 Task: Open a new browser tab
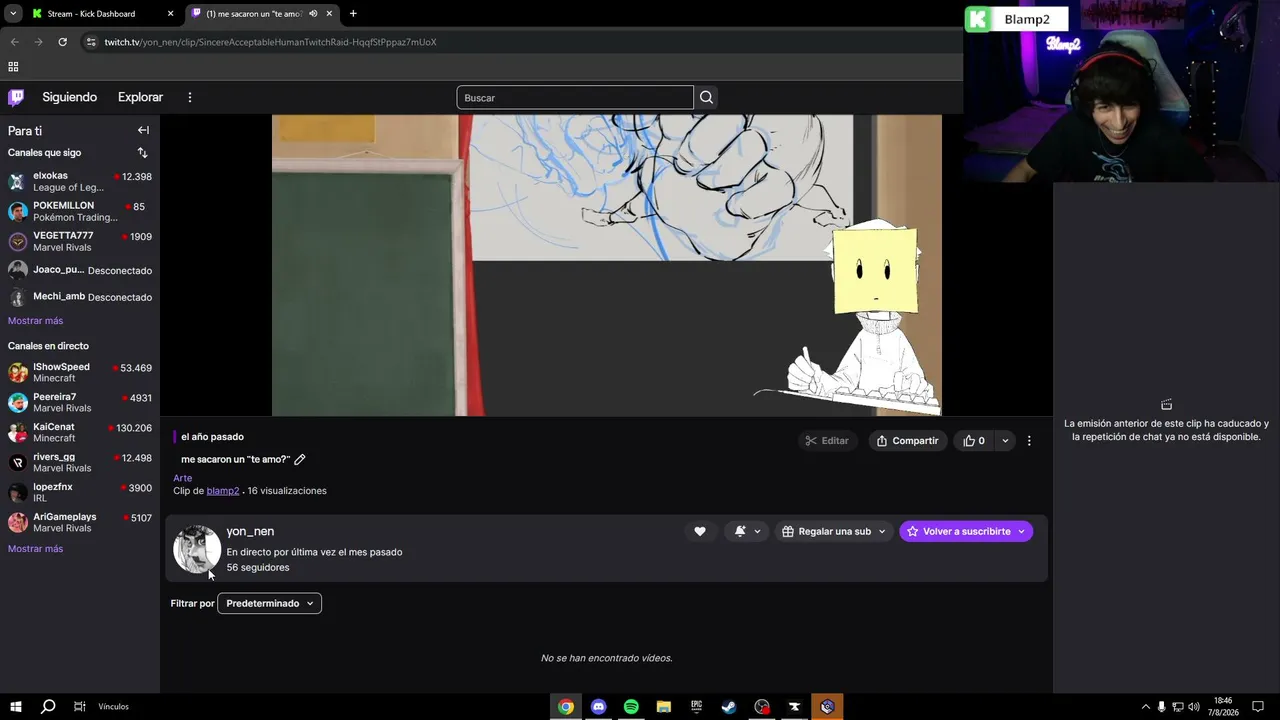(x=353, y=14)
